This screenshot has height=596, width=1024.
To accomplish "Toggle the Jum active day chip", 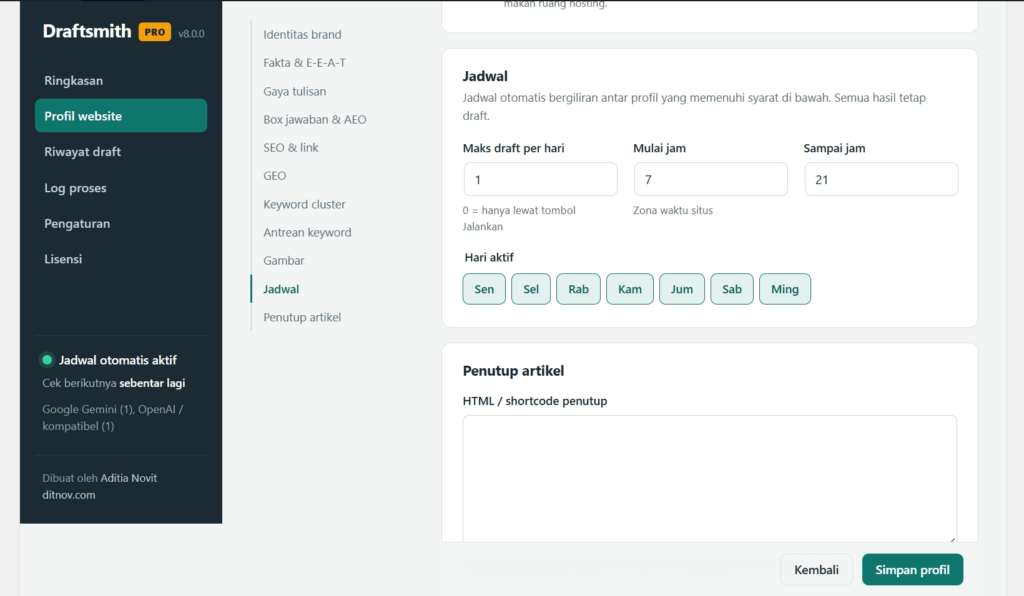I will [682, 289].
